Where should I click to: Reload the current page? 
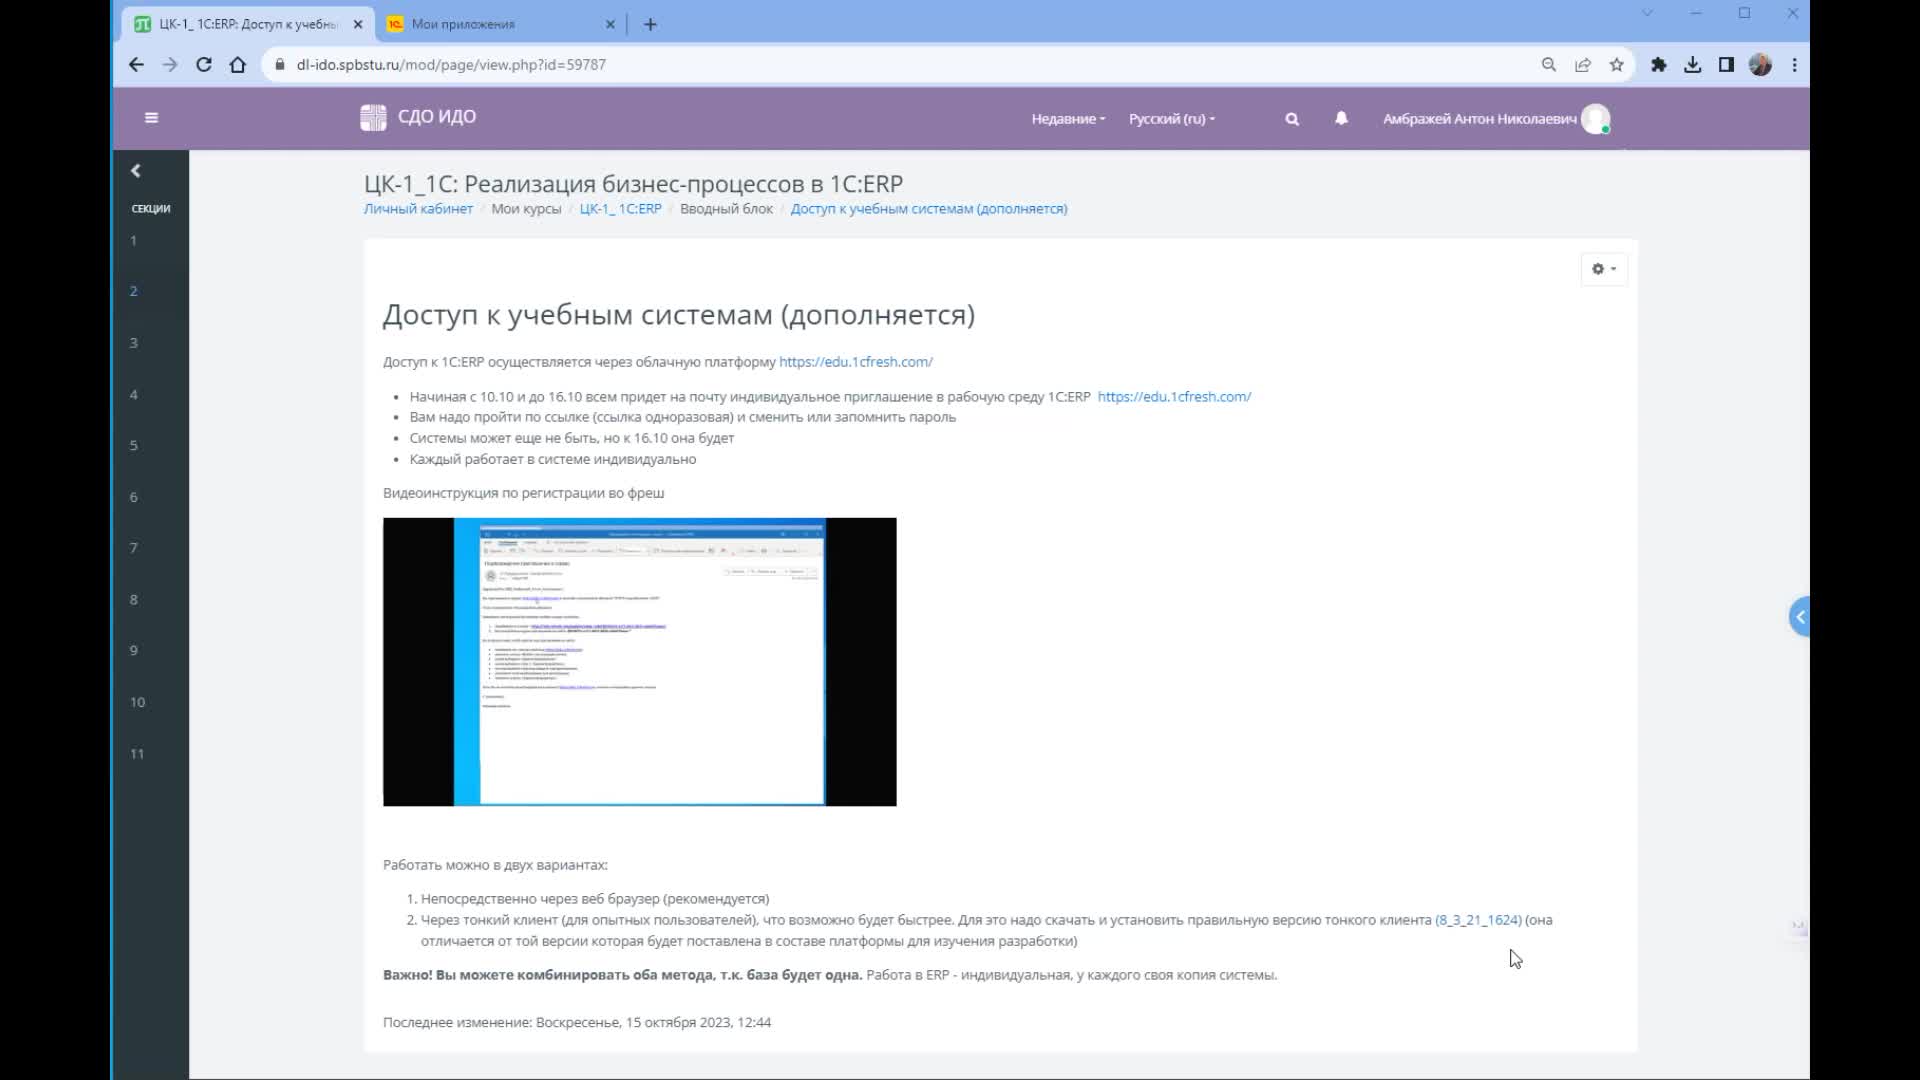(x=204, y=65)
